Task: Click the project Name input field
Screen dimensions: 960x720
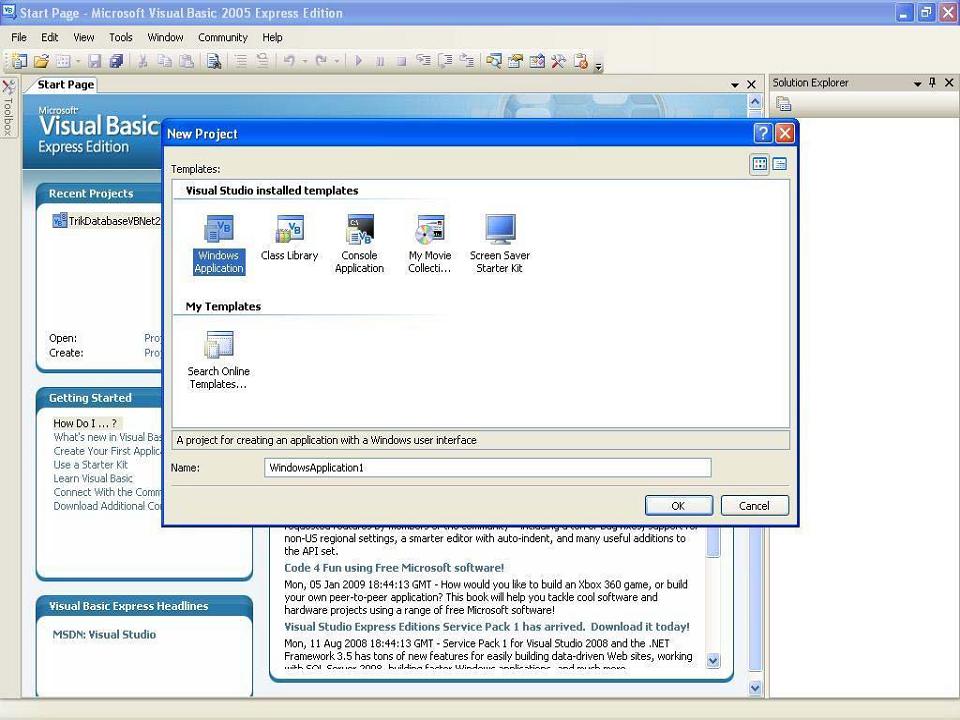Action: click(488, 468)
